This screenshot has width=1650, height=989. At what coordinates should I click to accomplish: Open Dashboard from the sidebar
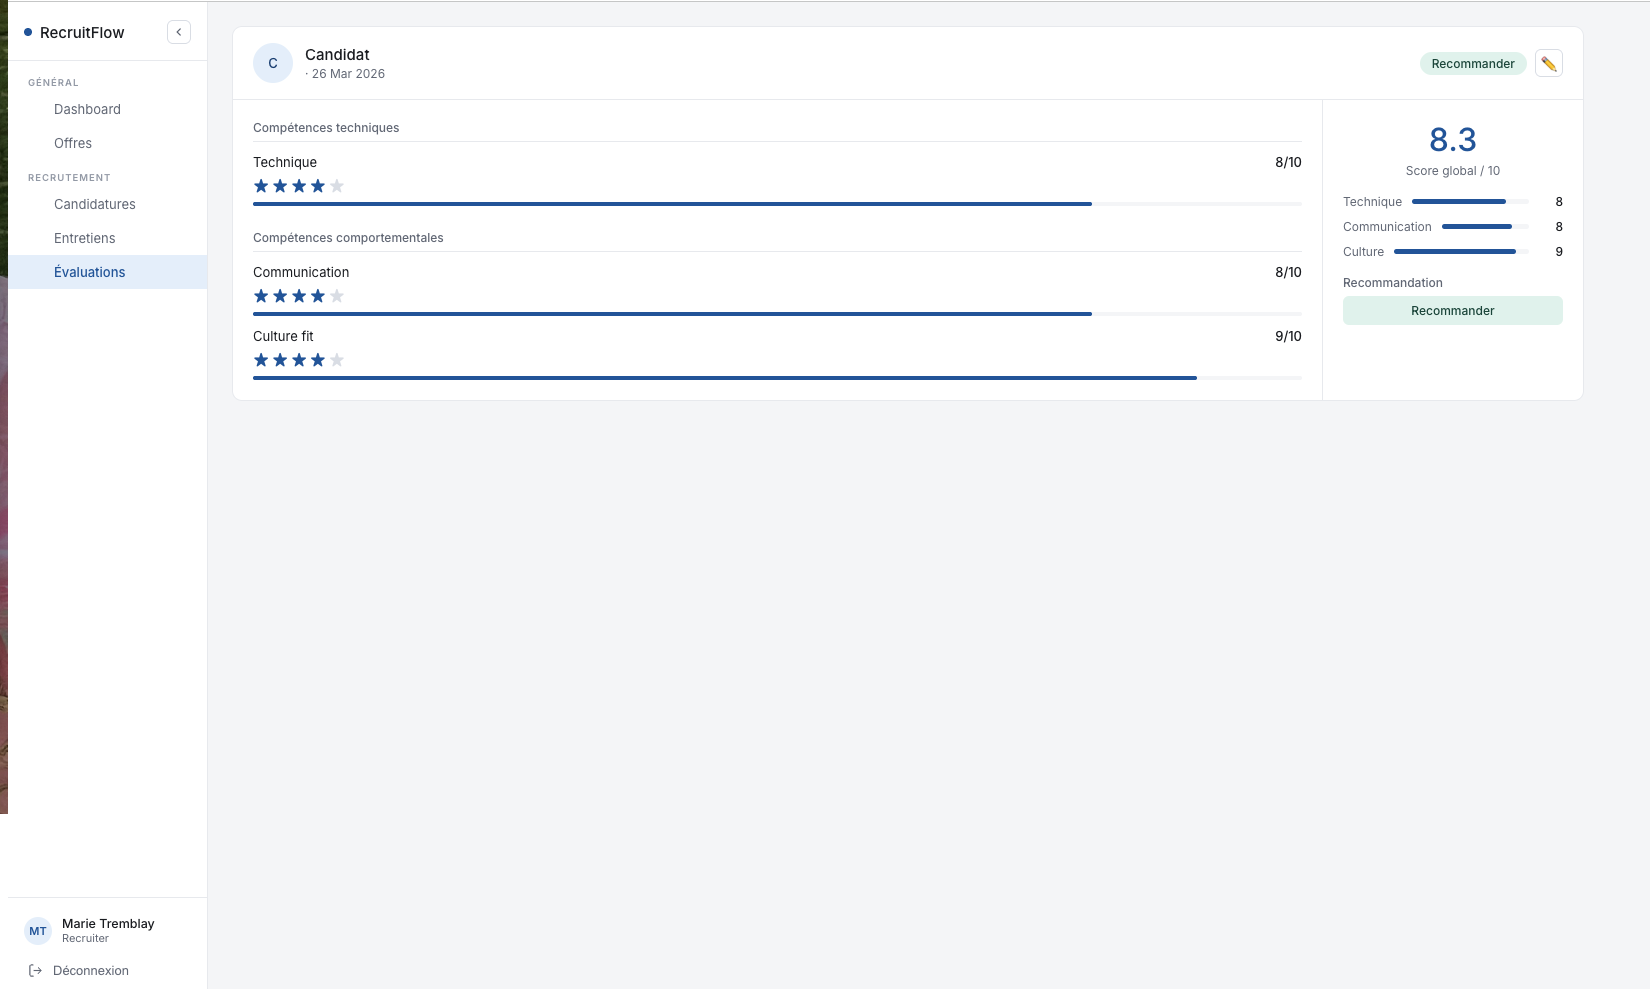tap(87, 109)
